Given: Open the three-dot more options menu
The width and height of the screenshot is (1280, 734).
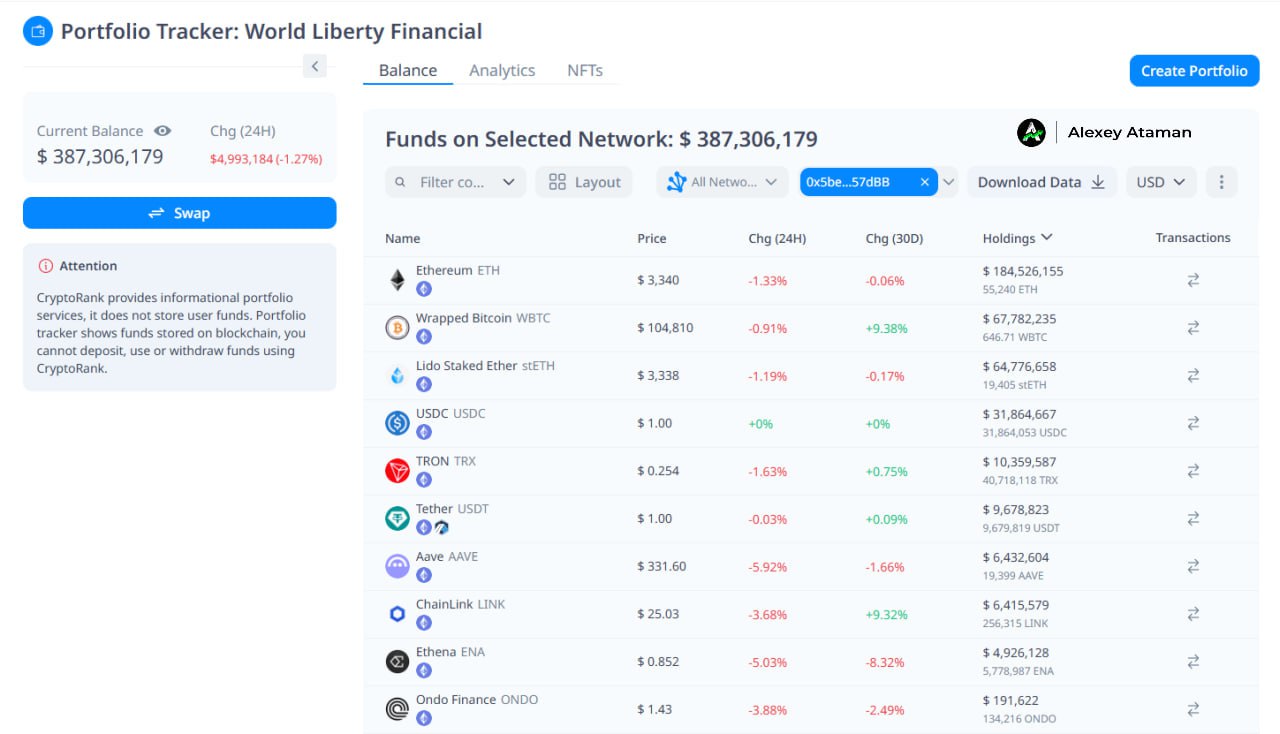Looking at the screenshot, I should (x=1220, y=182).
